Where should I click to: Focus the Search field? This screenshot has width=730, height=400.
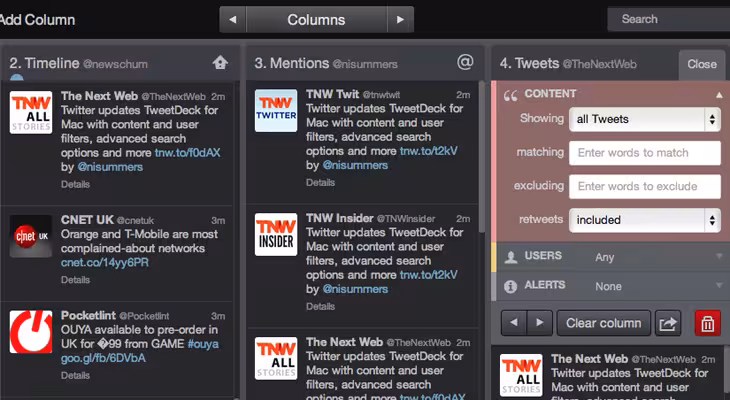tap(669, 20)
